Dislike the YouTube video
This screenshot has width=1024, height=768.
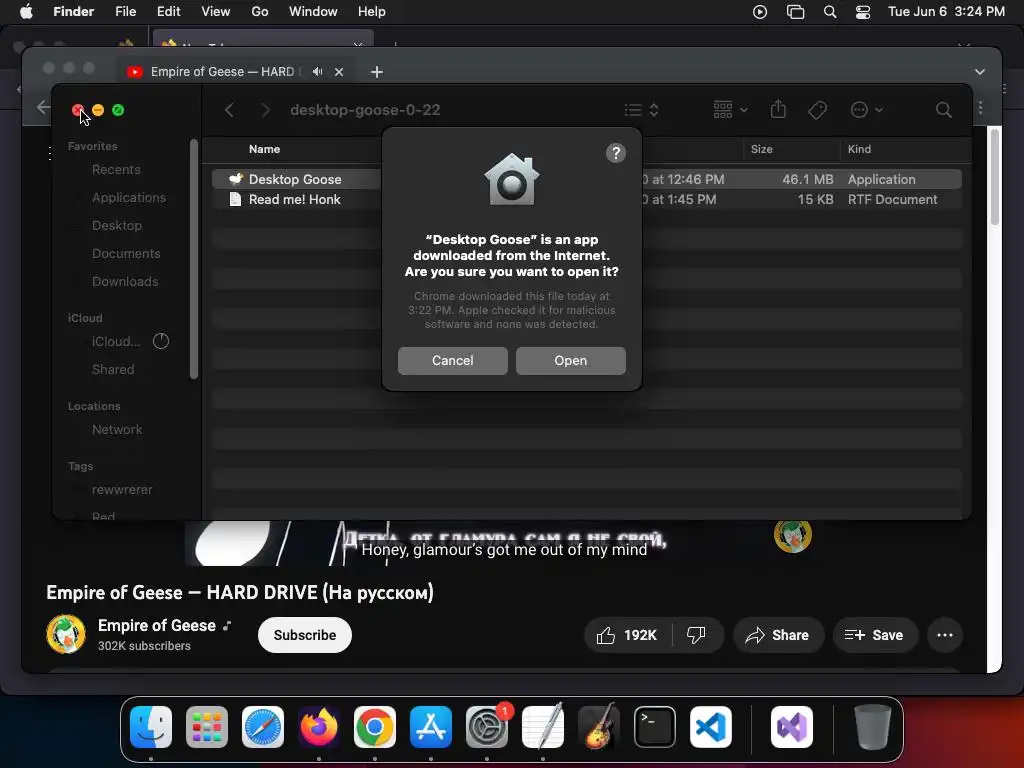pos(696,635)
